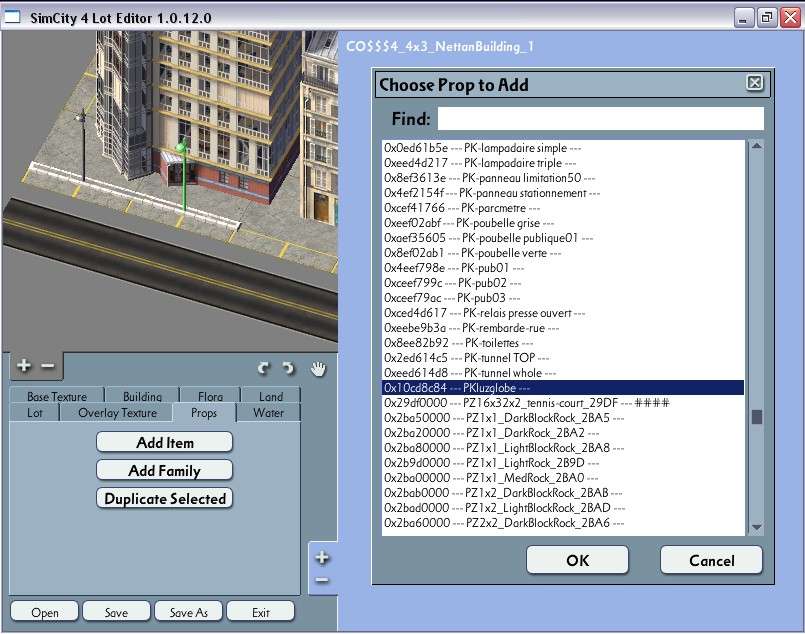Choose PK-parcmetre from the list
The width and height of the screenshot is (805, 634).
point(563,208)
